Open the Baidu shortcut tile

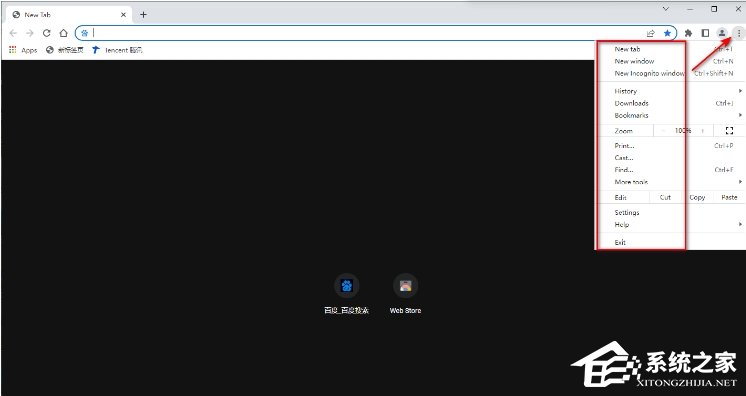[346, 294]
